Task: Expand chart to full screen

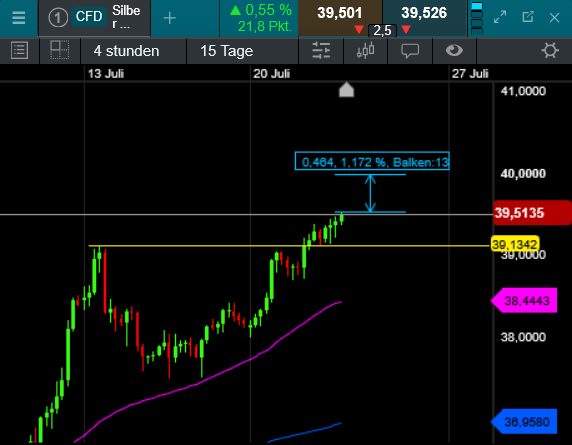Action: coord(500,17)
